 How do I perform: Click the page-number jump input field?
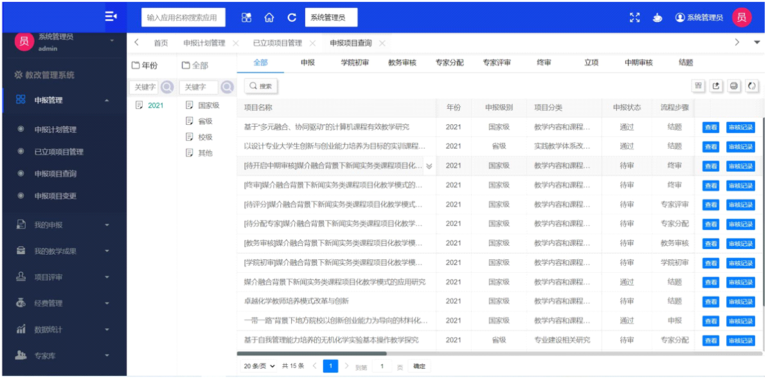383,366
